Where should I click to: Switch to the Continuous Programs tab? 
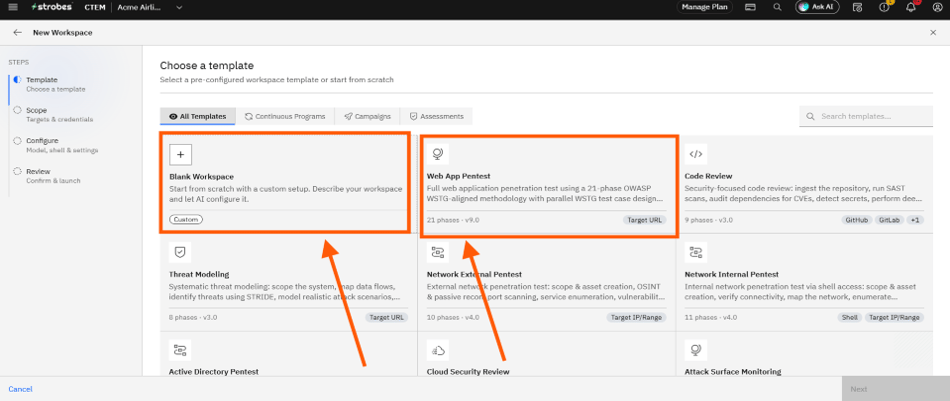pyautogui.click(x=285, y=116)
